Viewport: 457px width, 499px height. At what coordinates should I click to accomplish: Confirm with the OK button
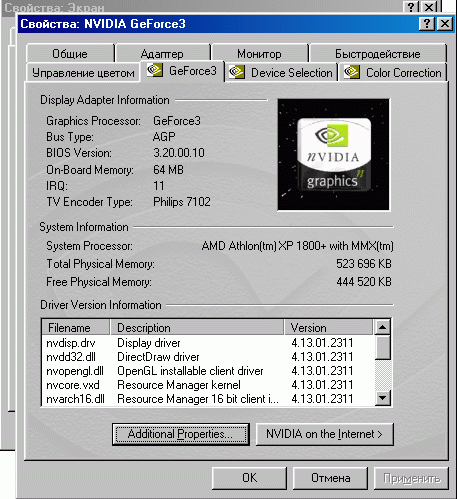point(249,478)
